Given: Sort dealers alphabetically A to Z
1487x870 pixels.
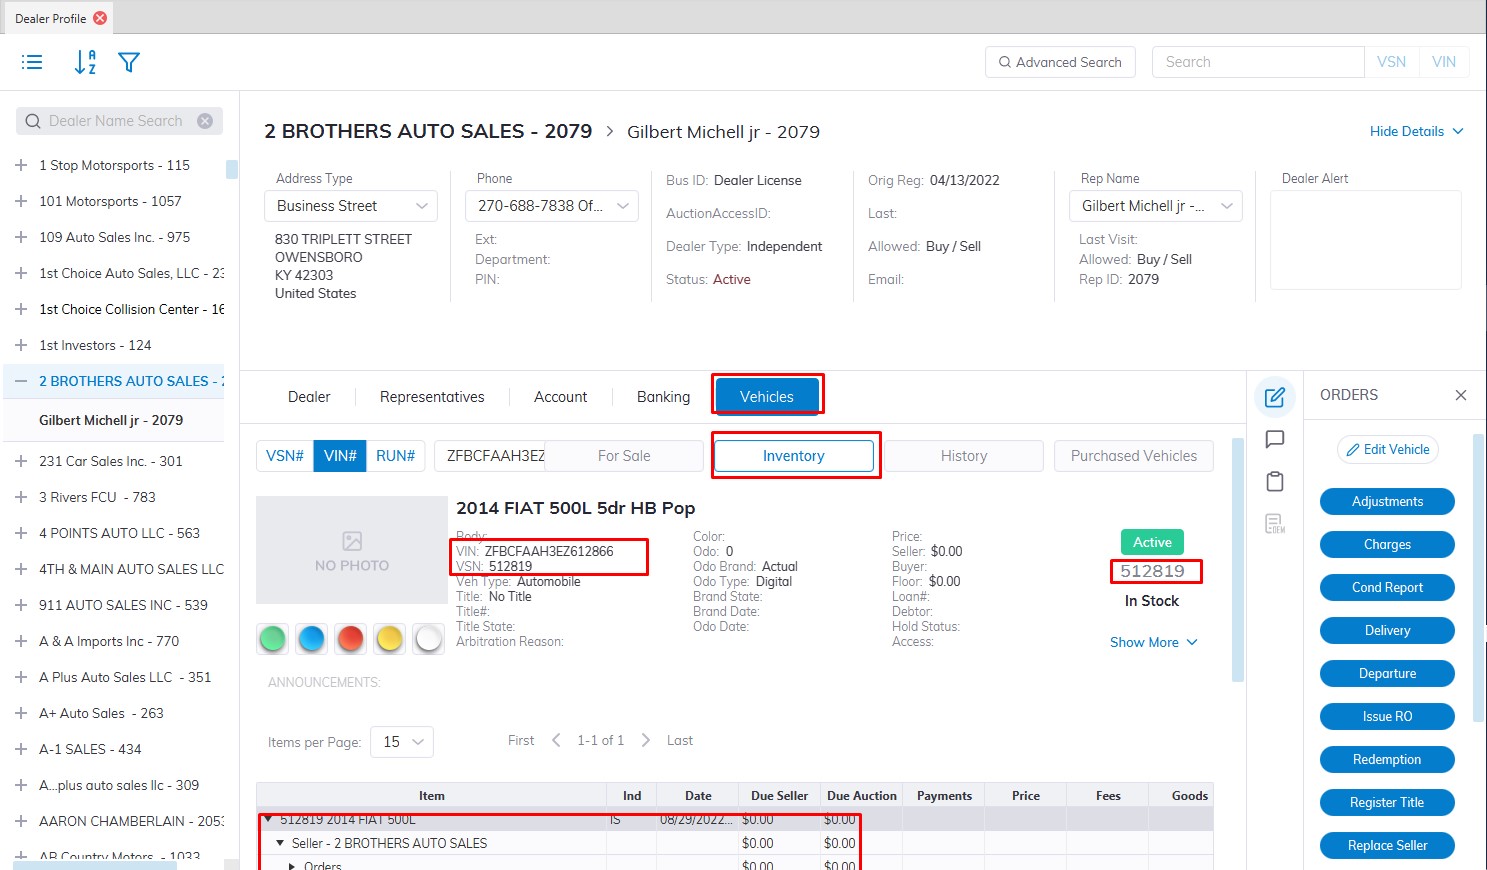Looking at the screenshot, I should (85, 62).
